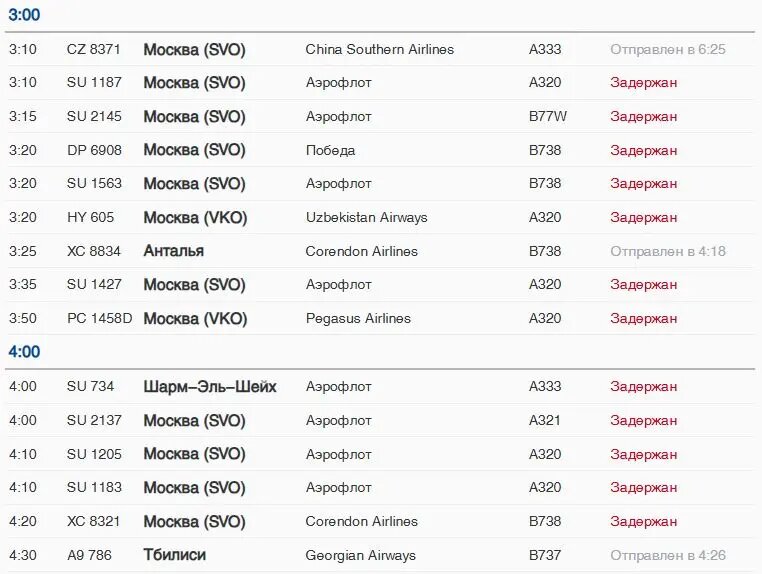Select Corendon Airlines flight XC 8321
This screenshot has height=574, width=762.
point(94,521)
